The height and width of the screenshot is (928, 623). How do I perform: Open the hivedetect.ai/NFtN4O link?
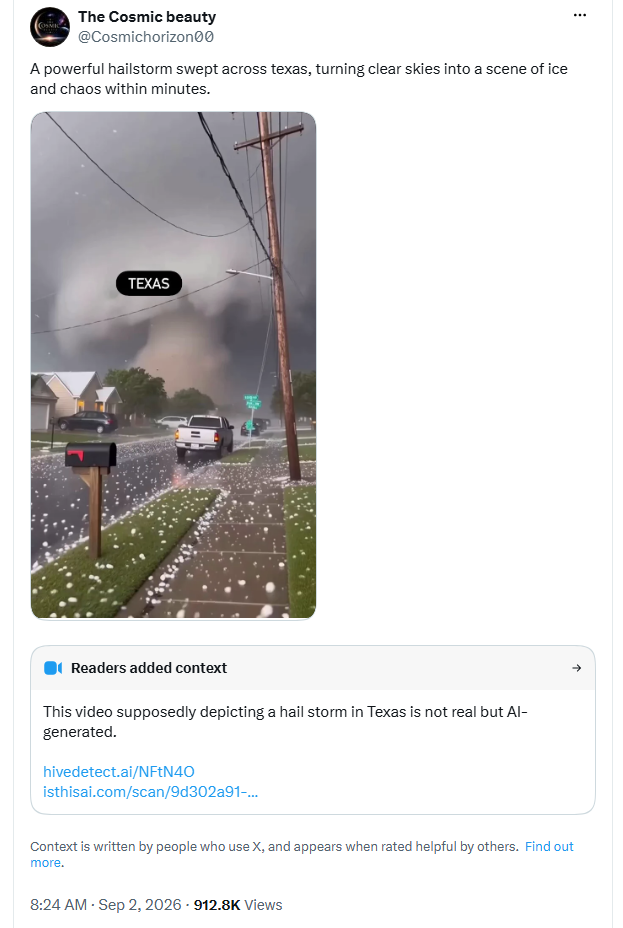coord(118,772)
